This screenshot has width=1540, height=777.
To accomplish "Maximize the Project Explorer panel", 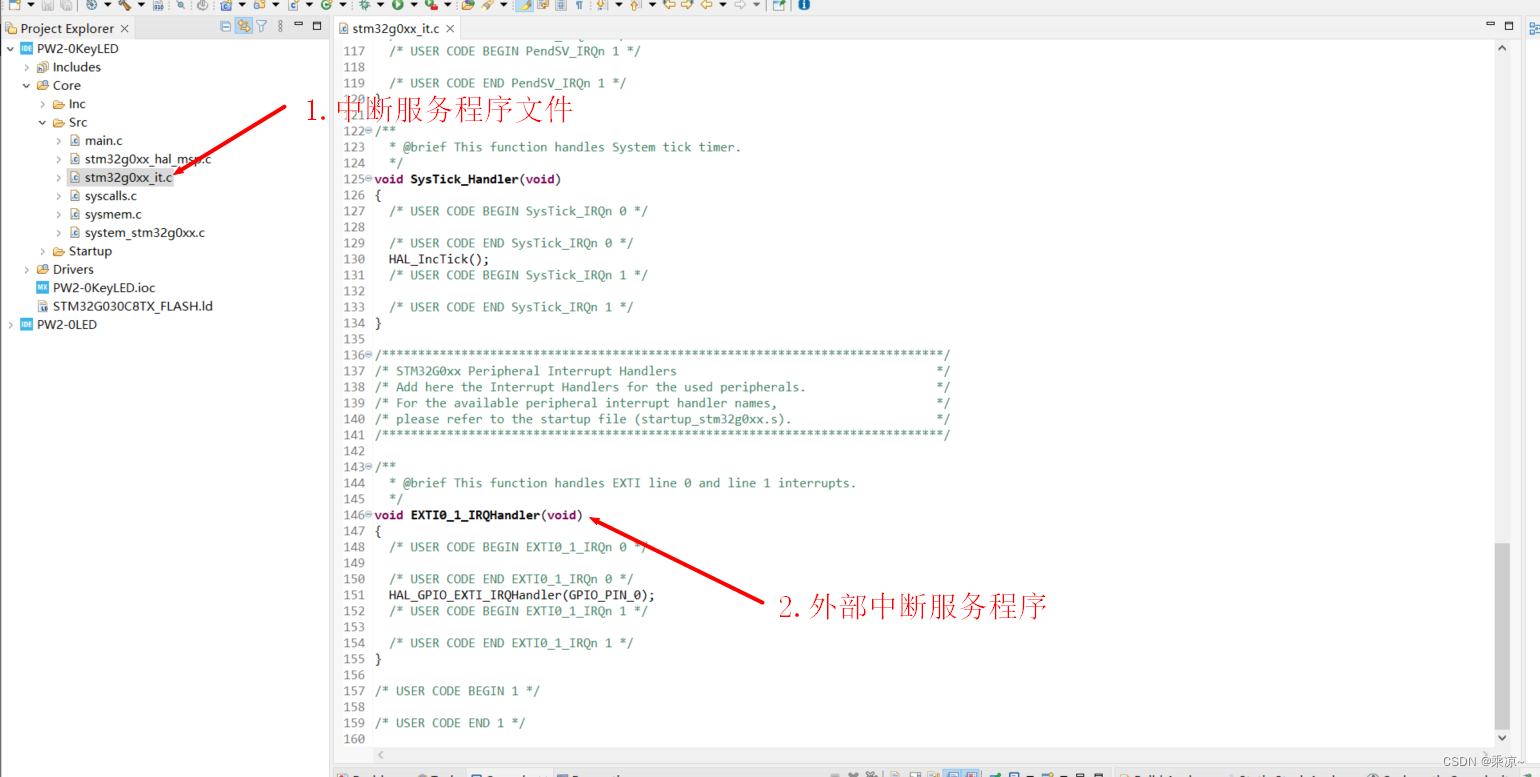I will coord(317,26).
